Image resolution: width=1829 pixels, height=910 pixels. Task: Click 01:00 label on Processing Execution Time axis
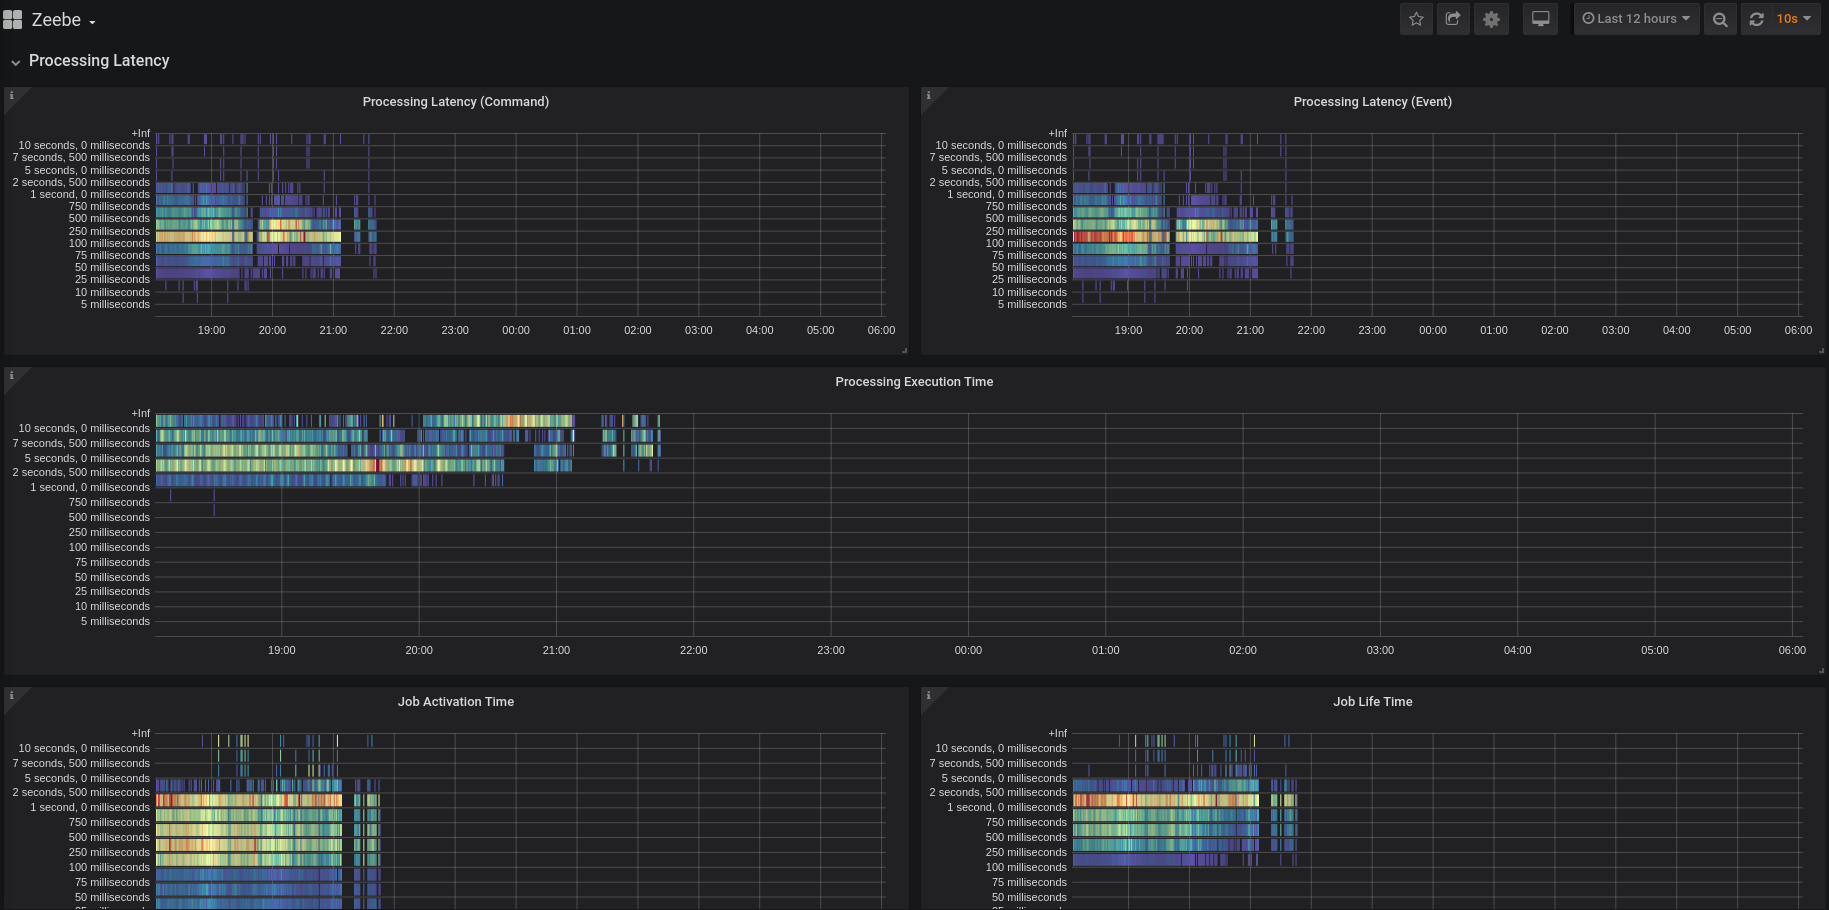1105,650
